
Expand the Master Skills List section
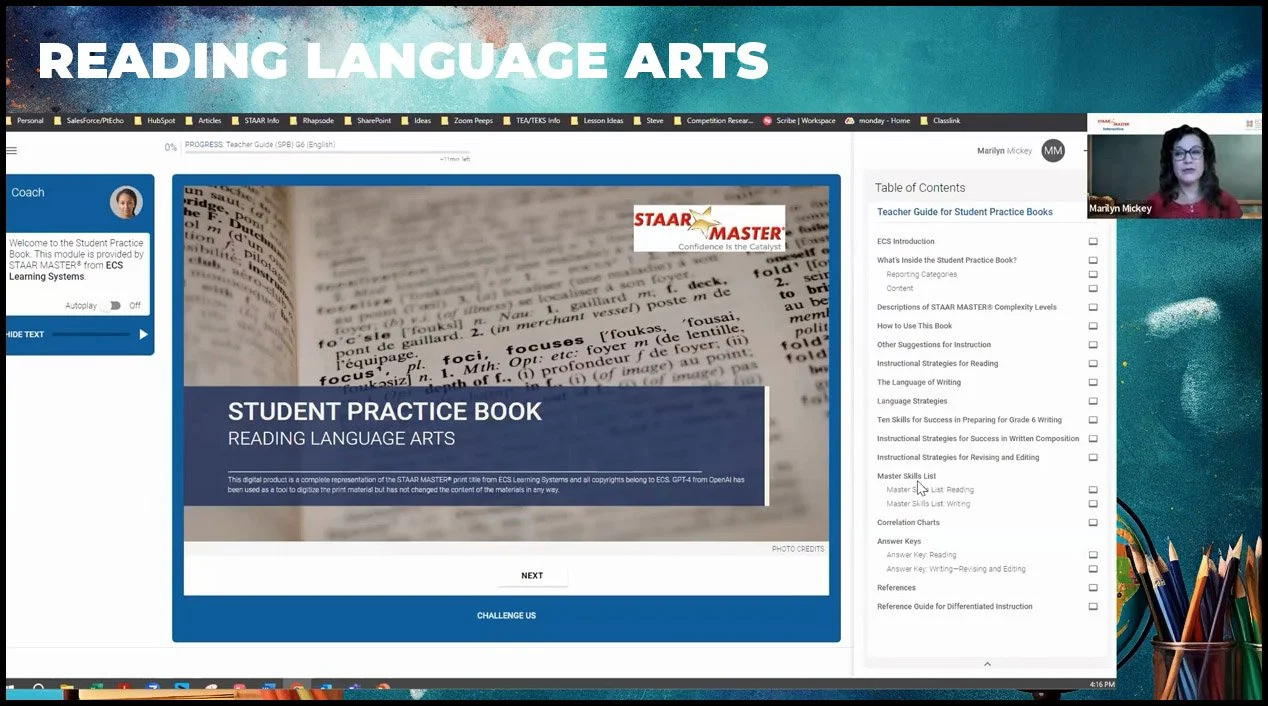906,475
